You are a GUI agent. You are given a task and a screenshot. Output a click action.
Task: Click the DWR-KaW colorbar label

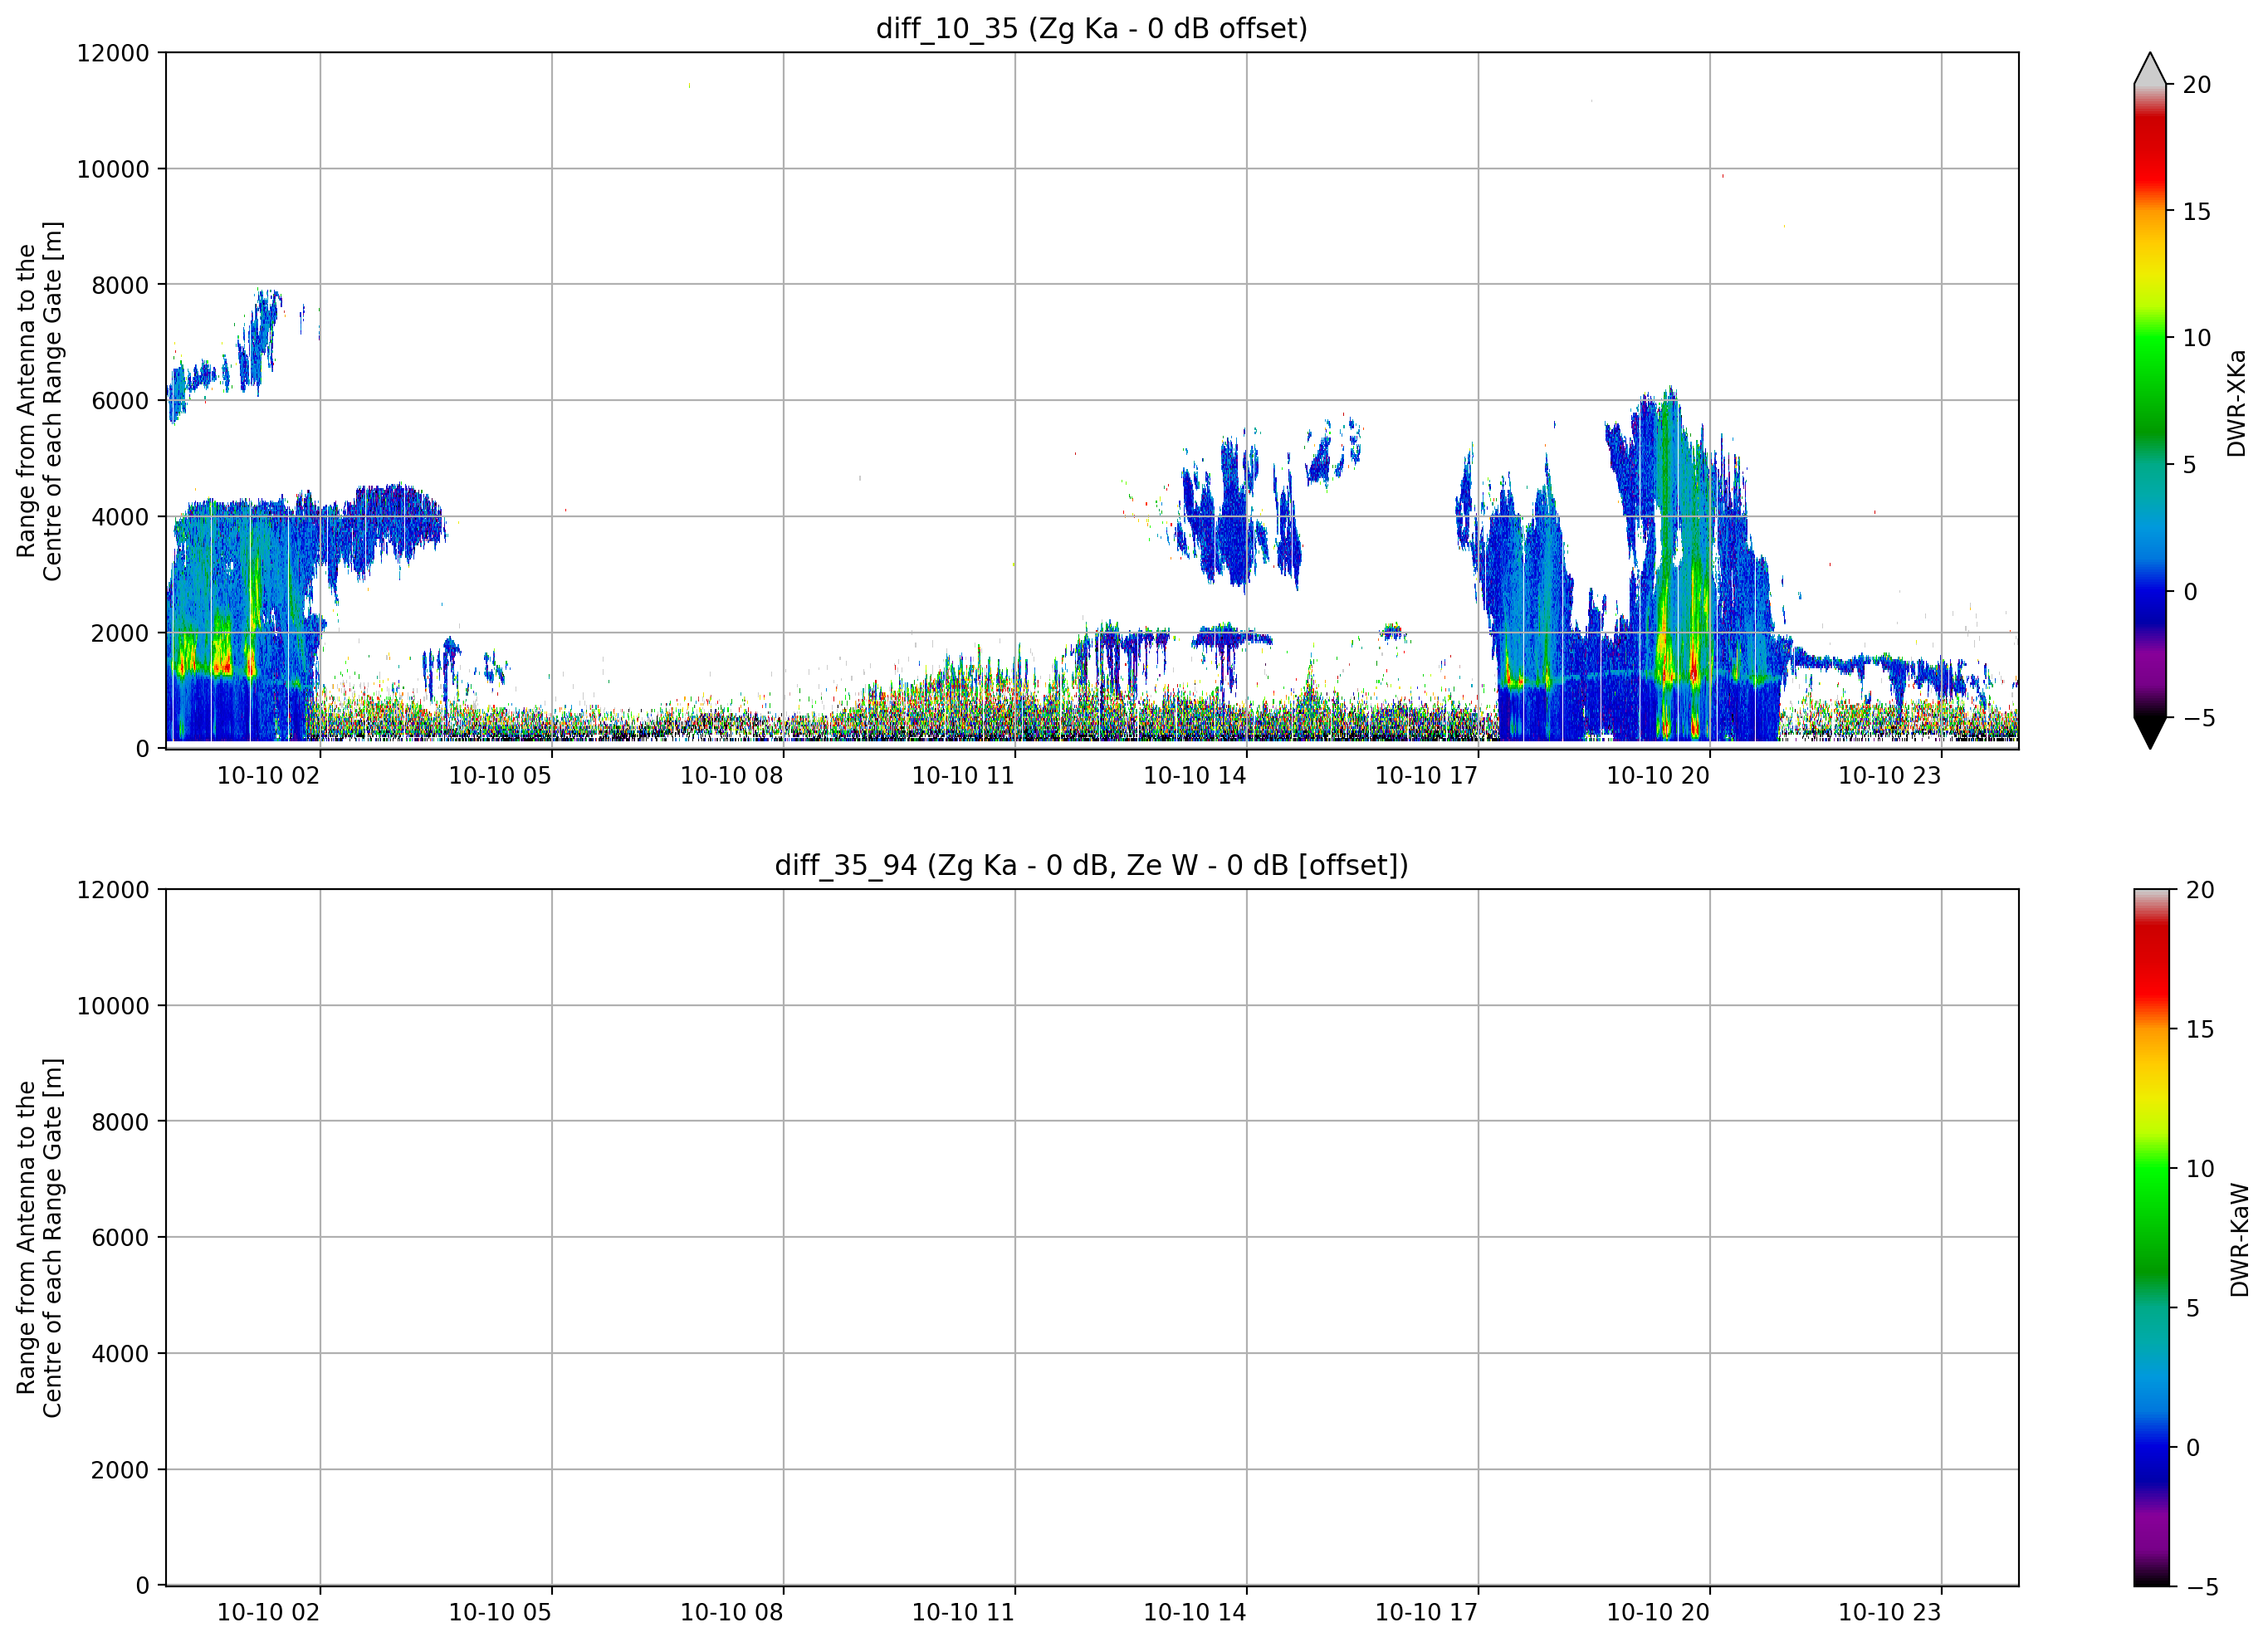pyautogui.click(x=2239, y=1240)
